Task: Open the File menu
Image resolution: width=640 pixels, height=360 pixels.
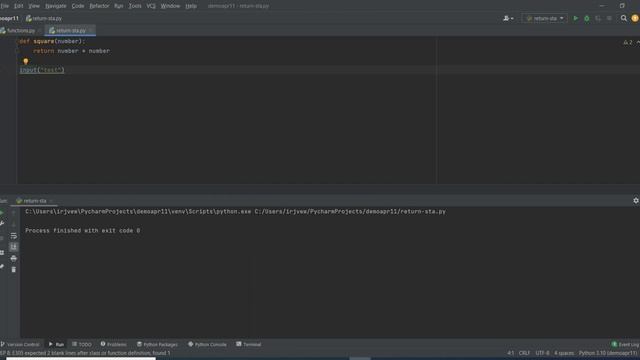Action: click(4, 6)
